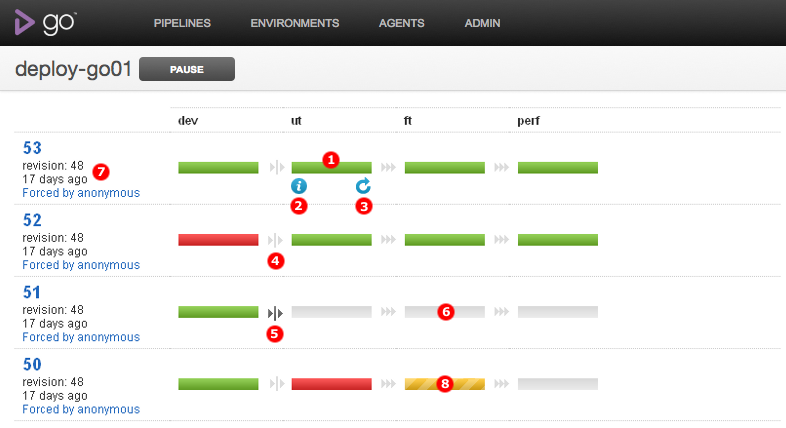The image size is (786, 428).
Task: Click manual gate icon before ut in pipeline 53
Action: pyautogui.click(x=275, y=168)
